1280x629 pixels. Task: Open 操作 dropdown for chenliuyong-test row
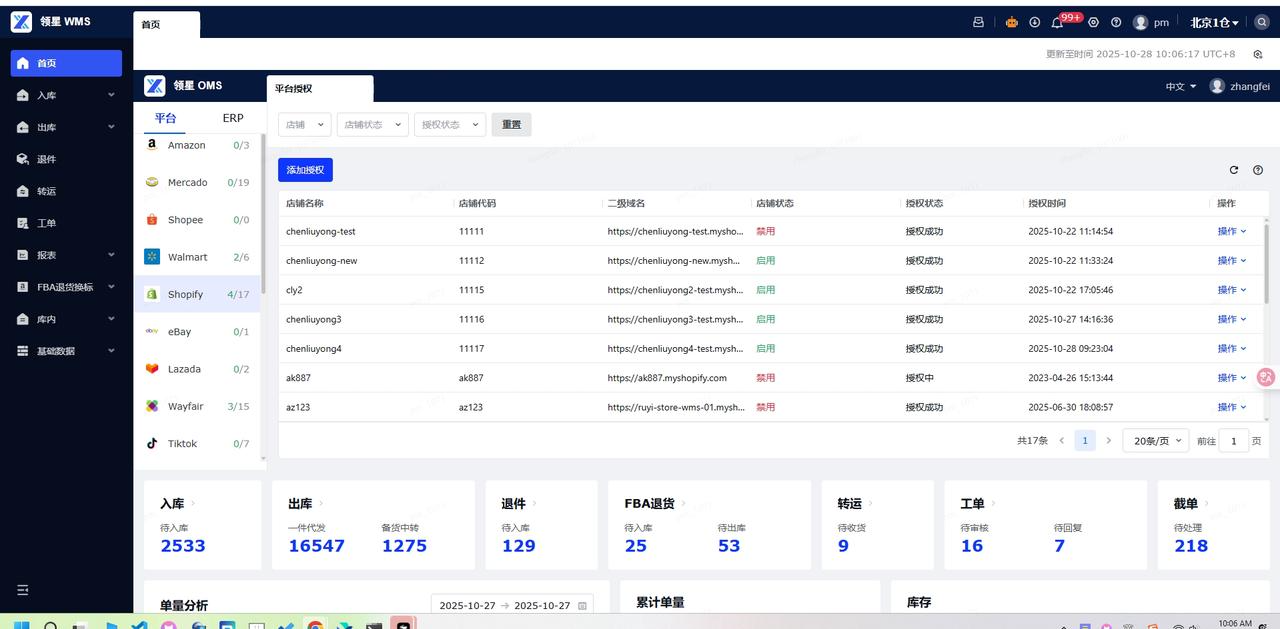pyautogui.click(x=1232, y=231)
